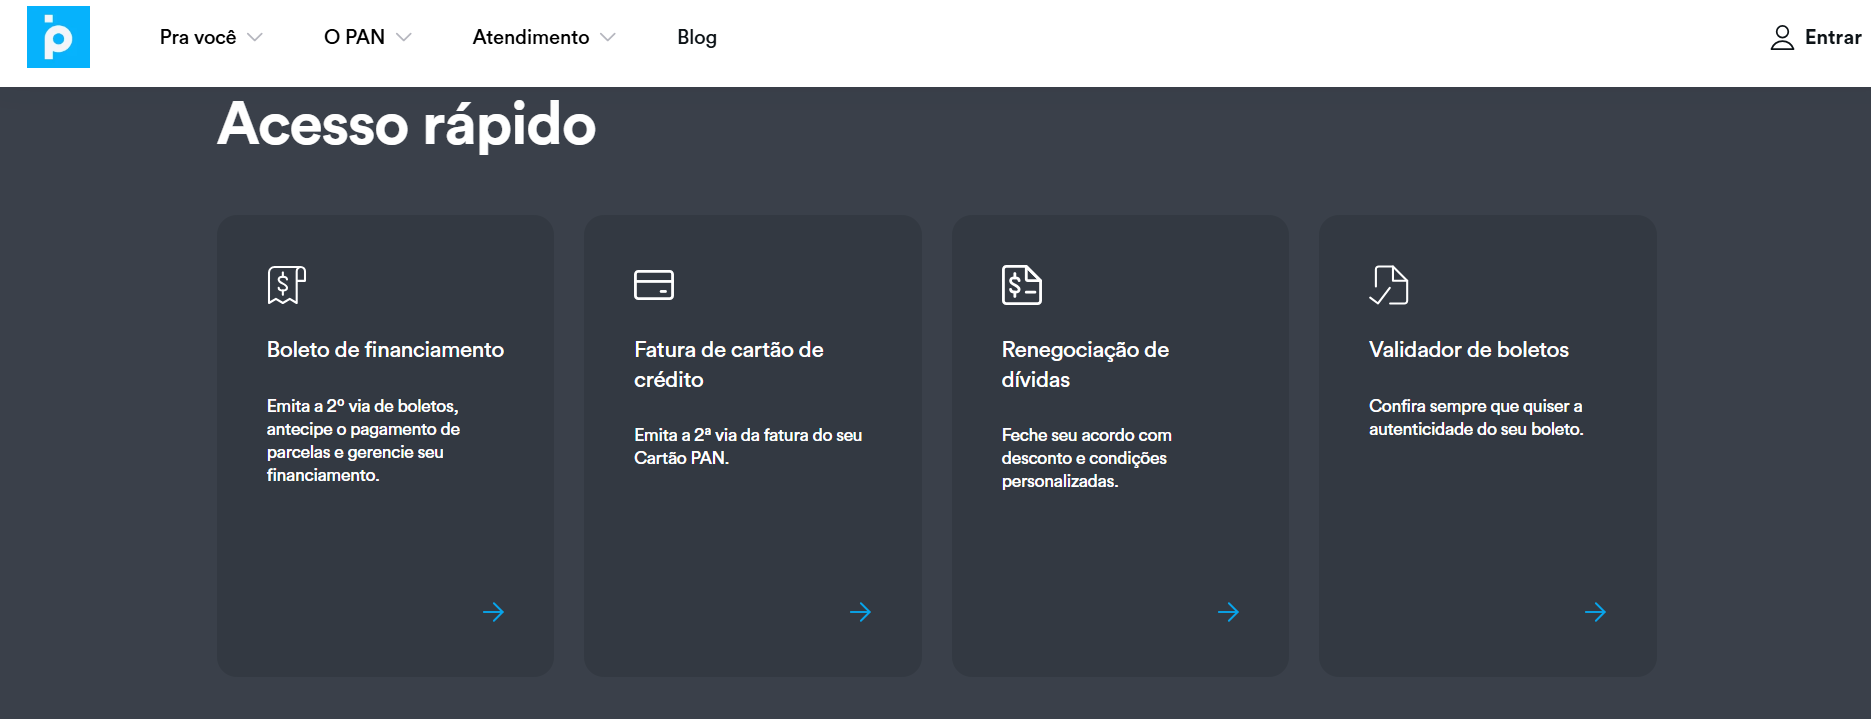Click the arrow in Validador de boletos card
Image resolution: width=1871 pixels, height=719 pixels.
click(1595, 612)
